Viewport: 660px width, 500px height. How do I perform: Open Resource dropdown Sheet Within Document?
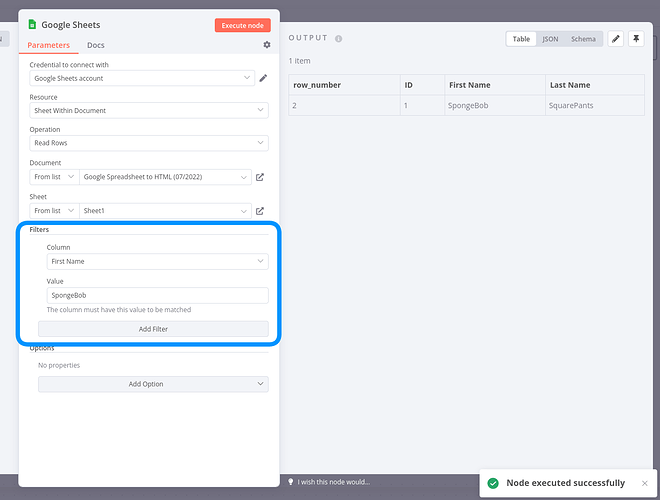[x=149, y=110]
